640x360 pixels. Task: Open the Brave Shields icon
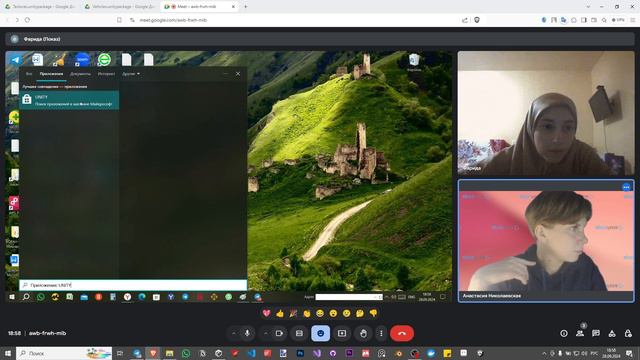click(477, 20)
